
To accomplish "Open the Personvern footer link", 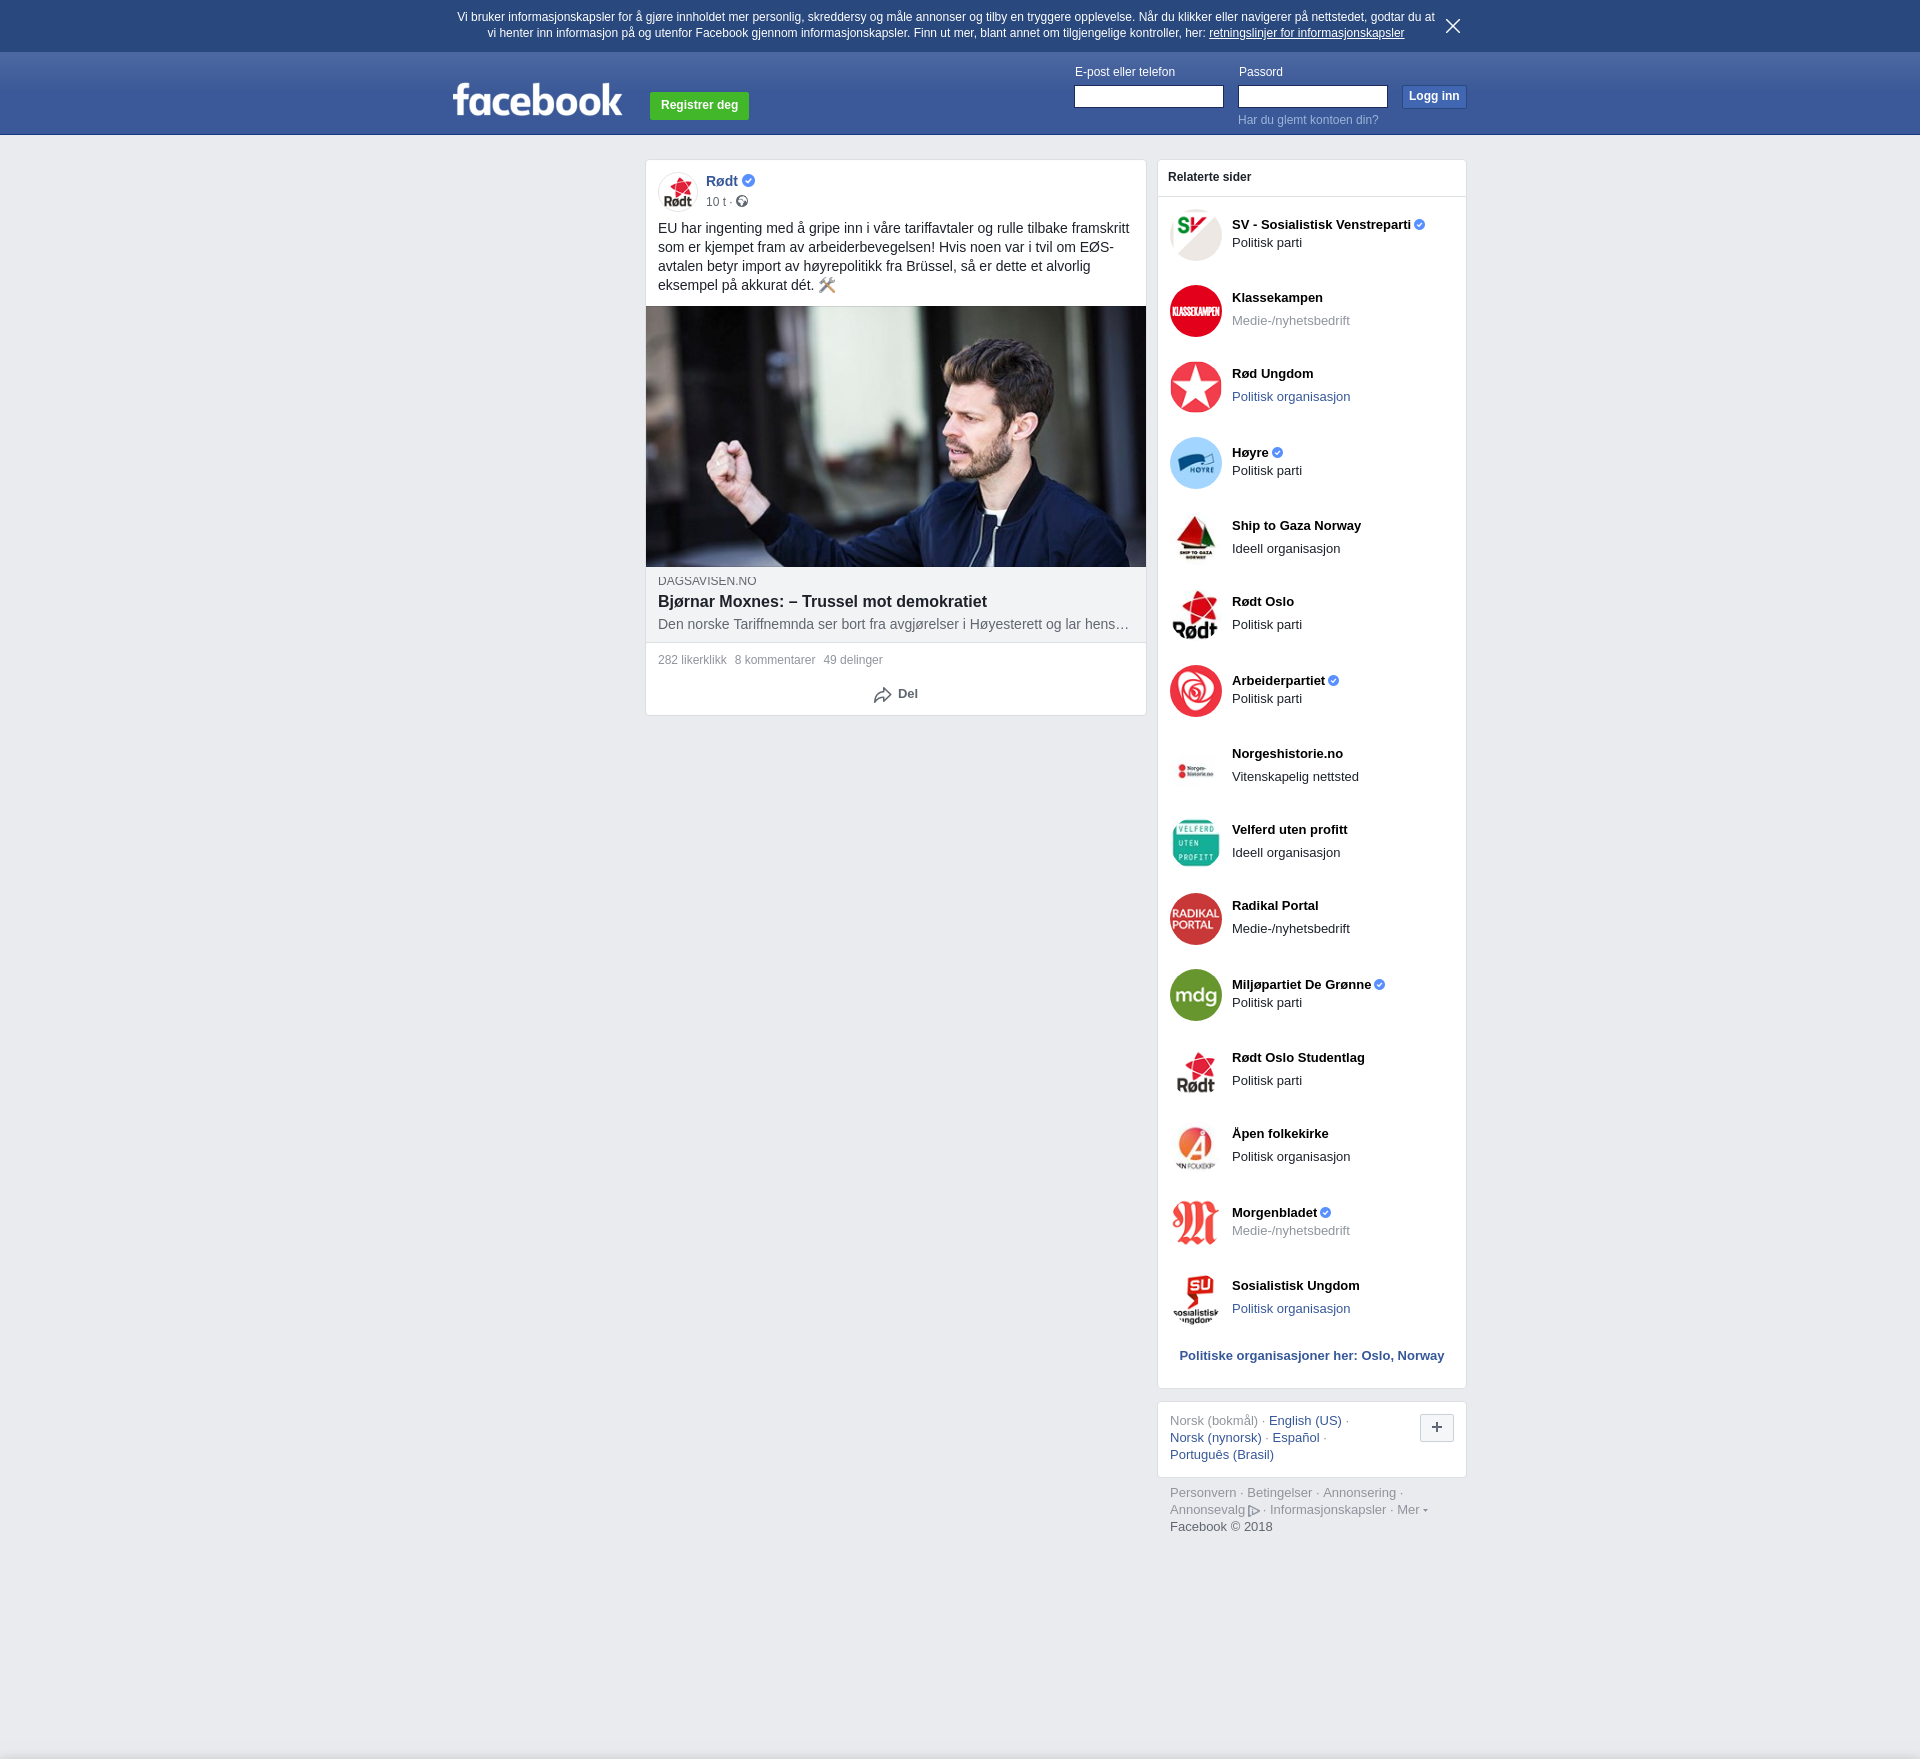I will (1203, 1493).
